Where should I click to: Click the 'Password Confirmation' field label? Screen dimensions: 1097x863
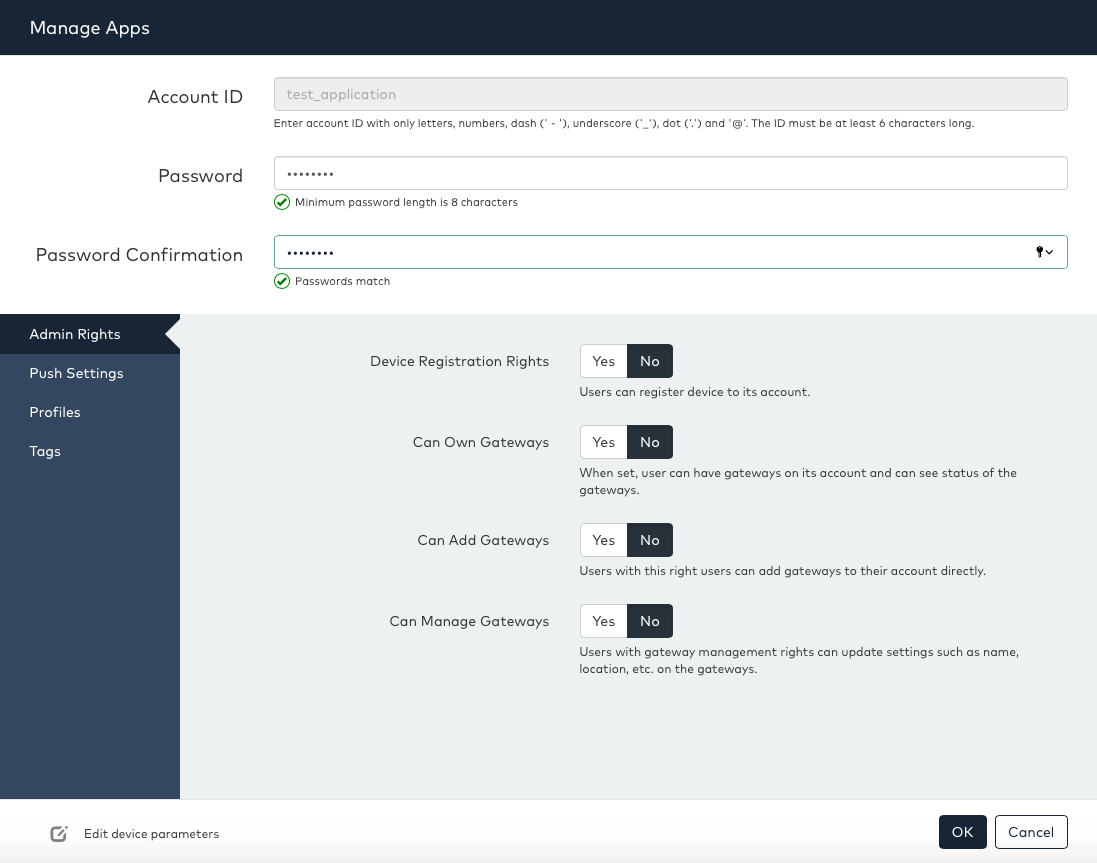pos(139,255)
